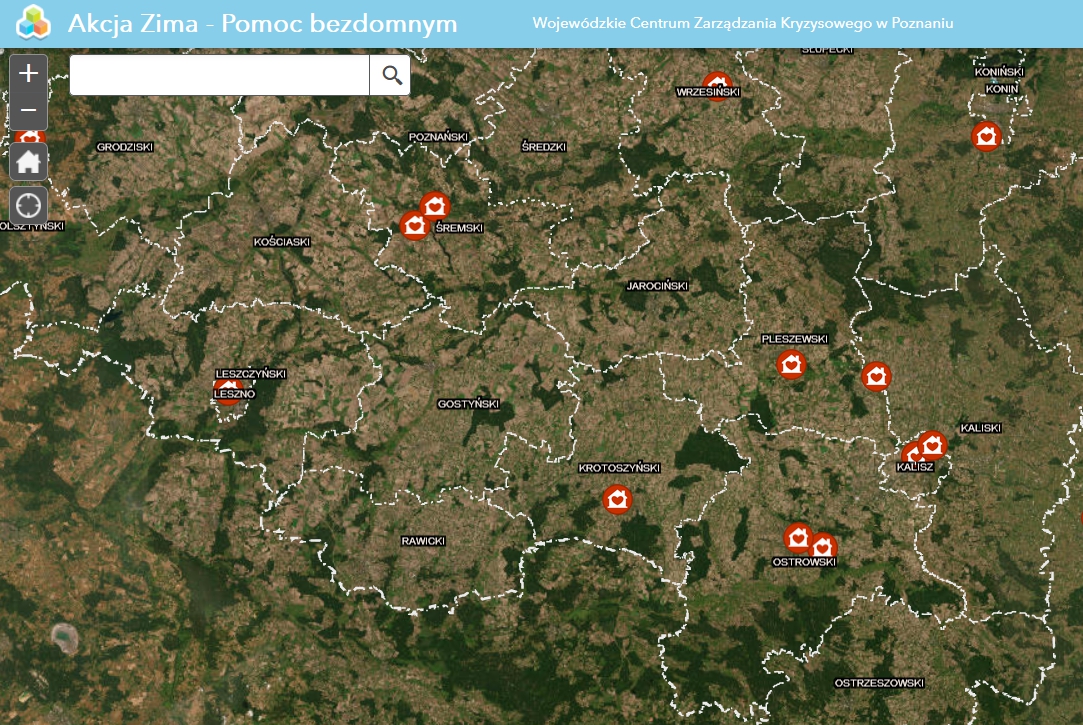Open shelter marker below PLESZEWSKI label

(x=792, y=364)
